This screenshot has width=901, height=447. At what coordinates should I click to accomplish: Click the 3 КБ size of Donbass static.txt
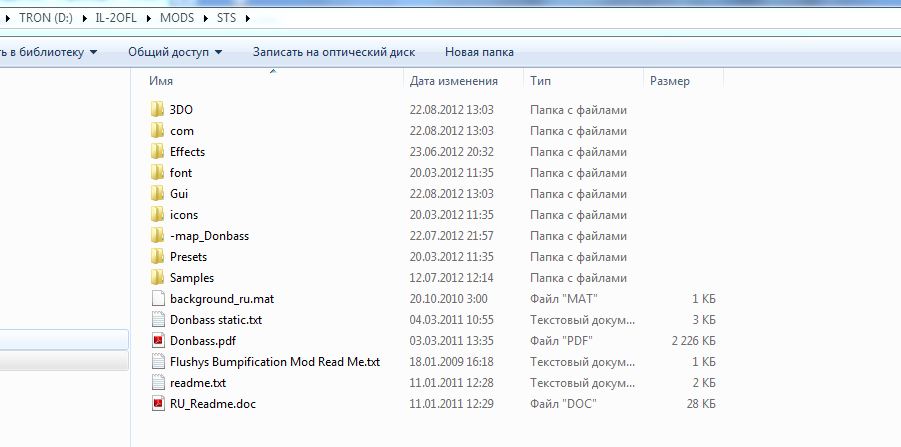(704, 319)
